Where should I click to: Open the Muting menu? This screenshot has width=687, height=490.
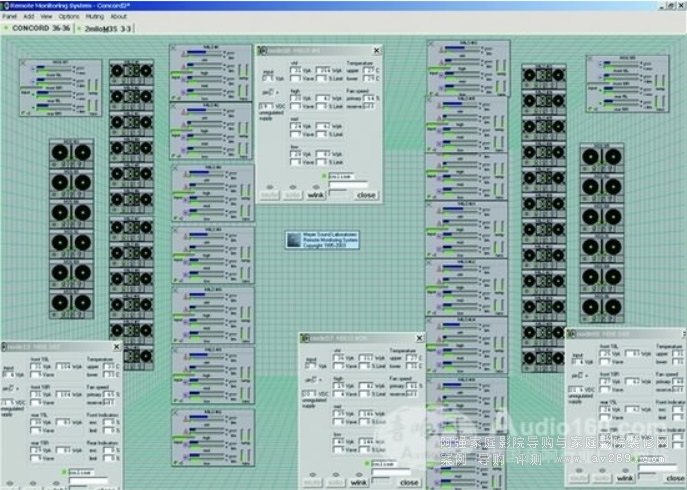pos(93,17)
